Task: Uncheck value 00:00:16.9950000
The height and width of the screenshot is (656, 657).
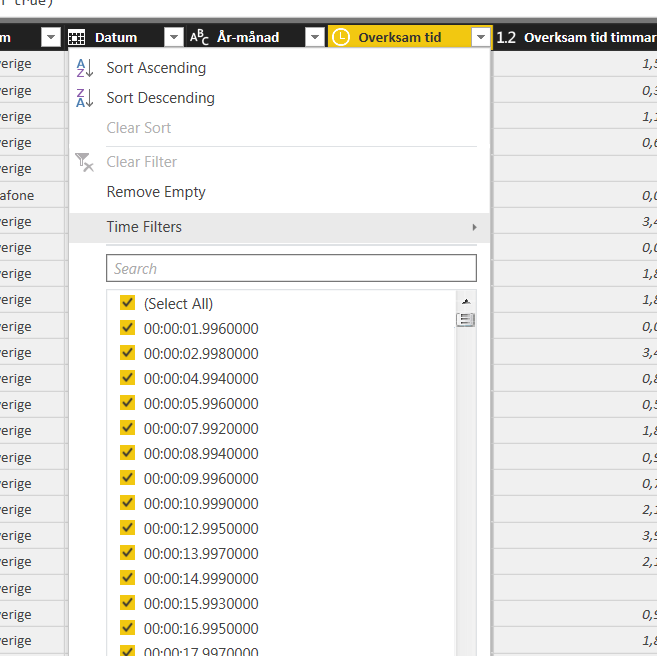Action: pyautogui.click(x=127, y=628)
